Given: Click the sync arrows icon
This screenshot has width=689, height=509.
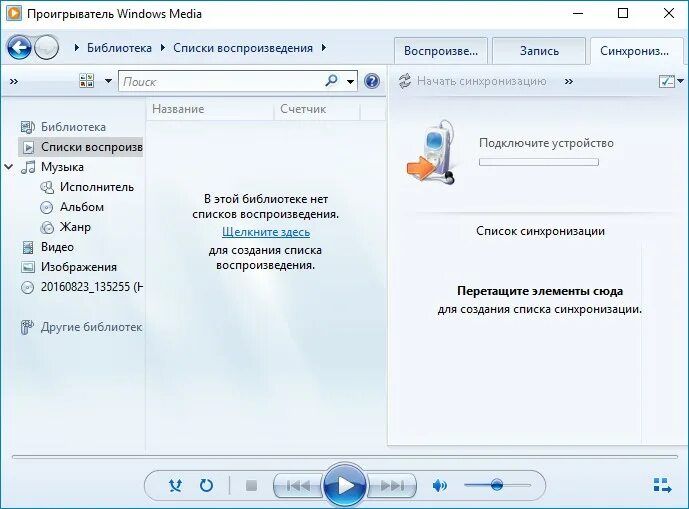Looking at the screenshot, I should 405,81.
